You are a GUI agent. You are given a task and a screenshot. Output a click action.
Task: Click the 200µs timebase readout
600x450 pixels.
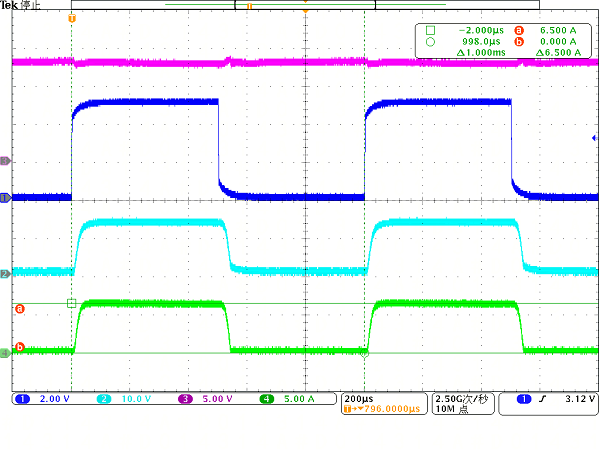359,399
